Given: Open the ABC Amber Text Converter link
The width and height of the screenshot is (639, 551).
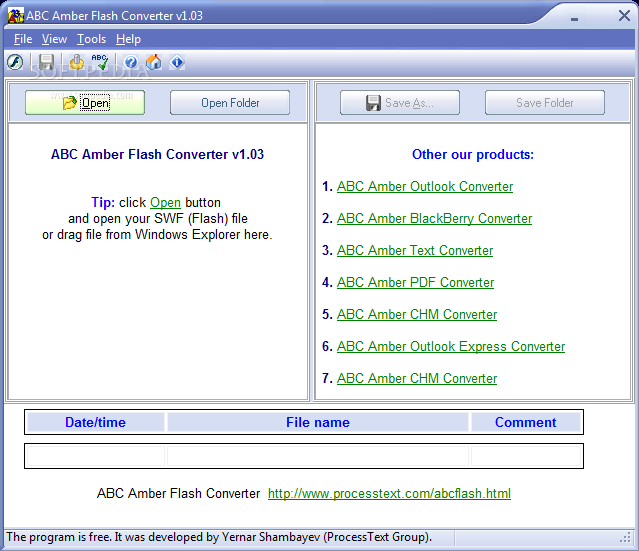Looking at the screenshot, I should coord(415,250).
